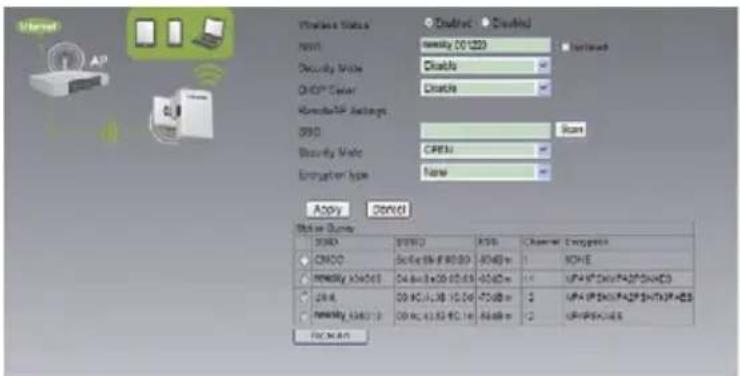Image resolution: width=740 pixels, height=376 pixels.
Task: Open the Security Mode dropdown showing Disable
Action: coord(486,66)
